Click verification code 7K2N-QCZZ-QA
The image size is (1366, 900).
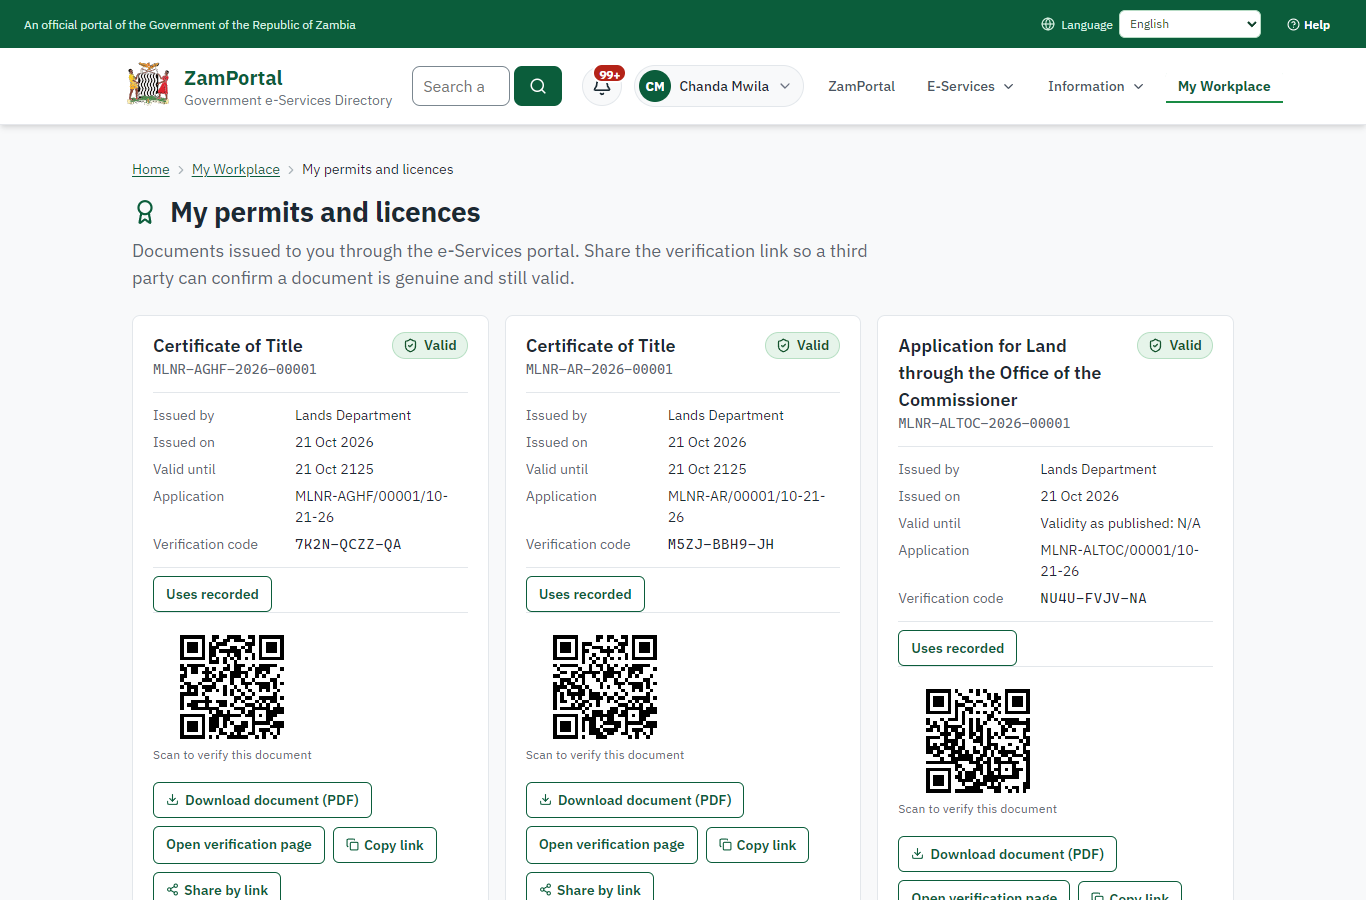click(x=348, y=544)
